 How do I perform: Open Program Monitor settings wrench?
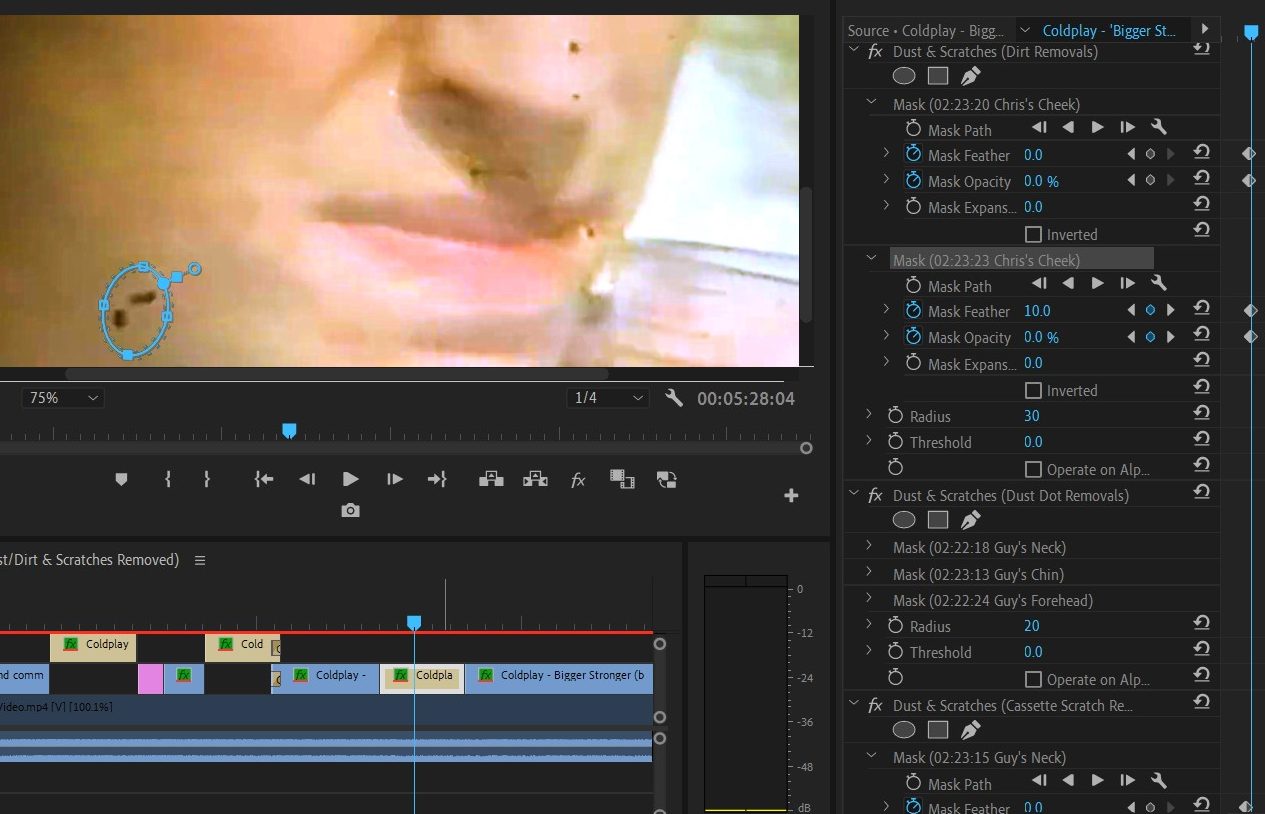[674, 398]
